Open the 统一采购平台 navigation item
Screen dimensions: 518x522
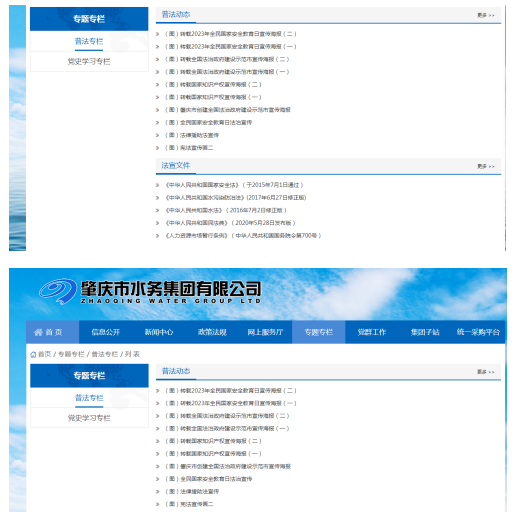[x=478, y=332]
